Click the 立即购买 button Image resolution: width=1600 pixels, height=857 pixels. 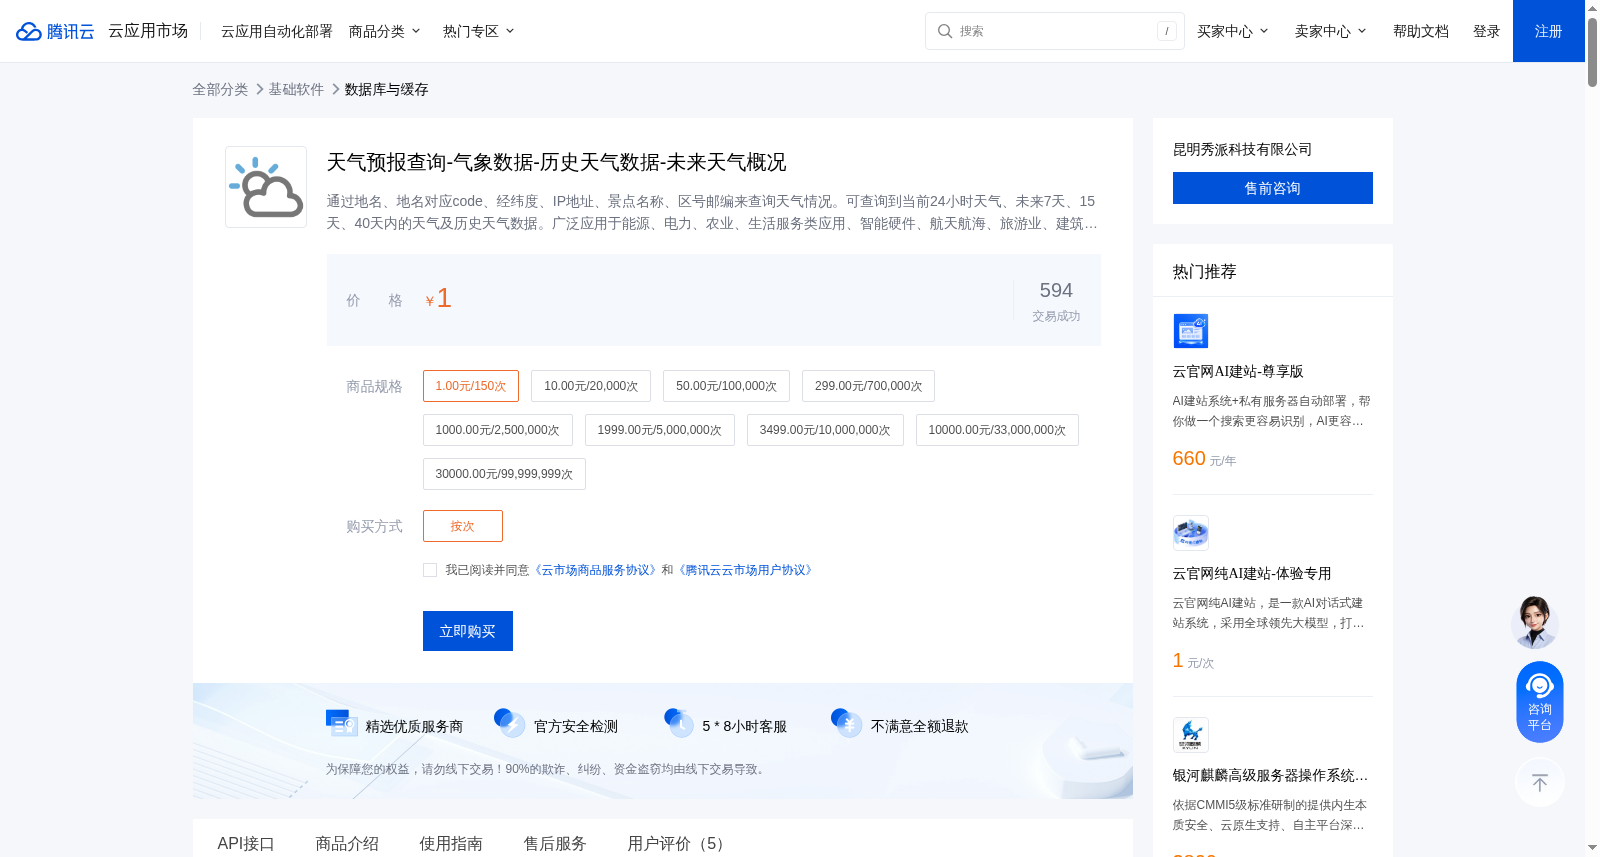pyautogui.click(x=468, y=631)
